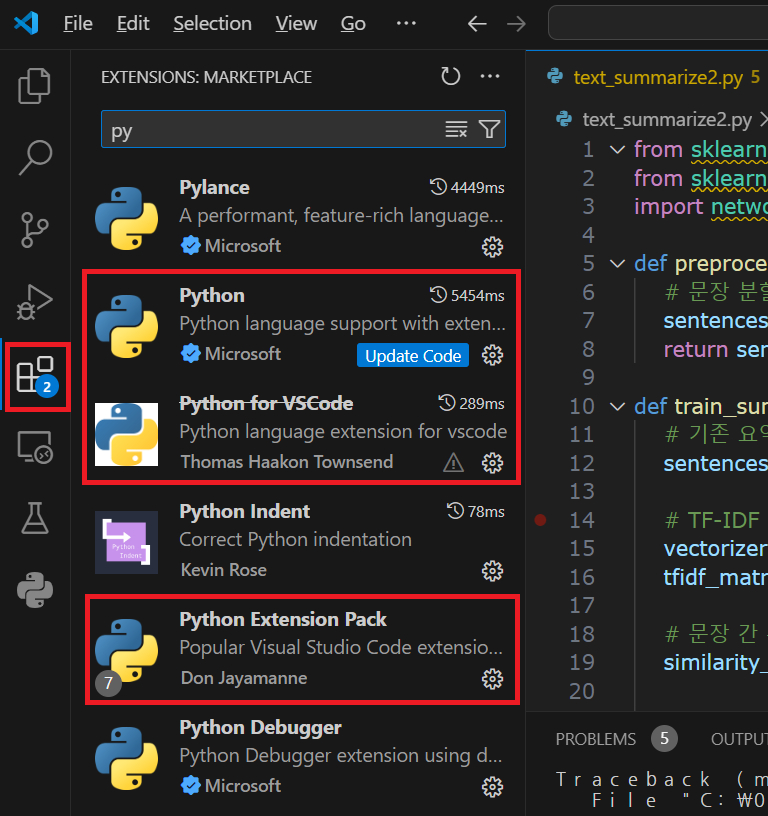Click the VS Code logo icon

pyautogui.click(x=26, y=23)
